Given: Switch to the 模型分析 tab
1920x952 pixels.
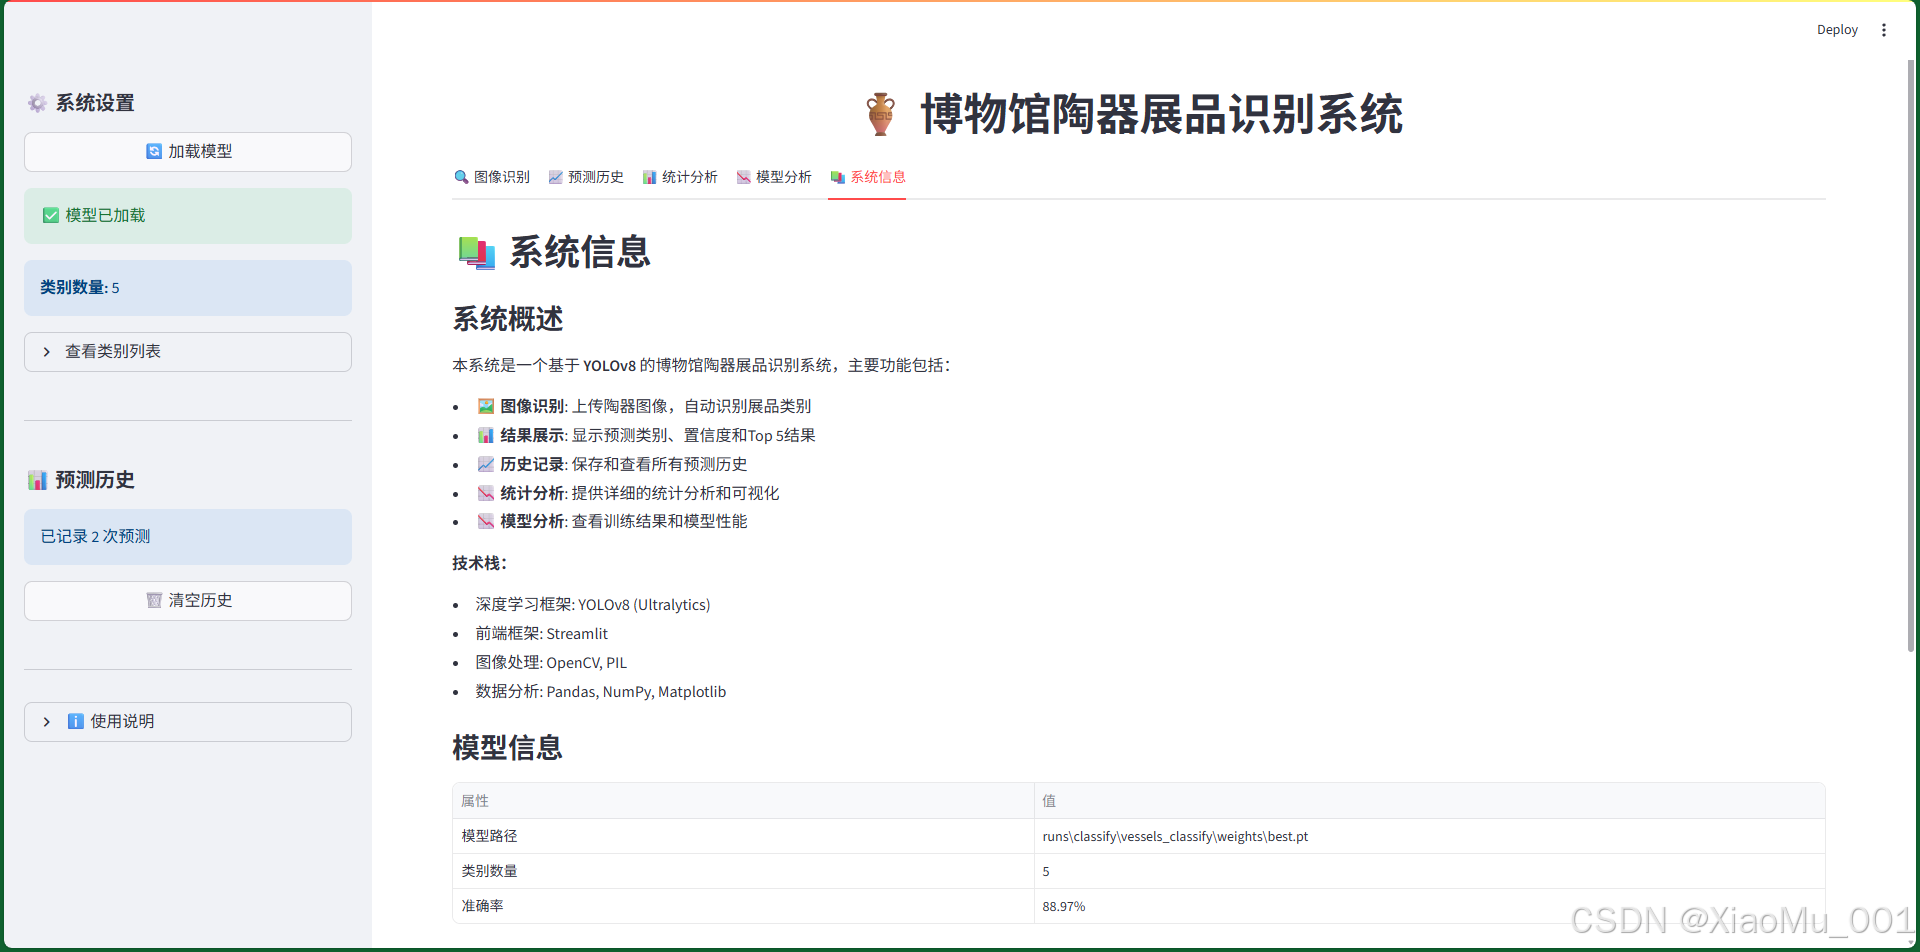Looking at the screenshot, I should 775,177.
